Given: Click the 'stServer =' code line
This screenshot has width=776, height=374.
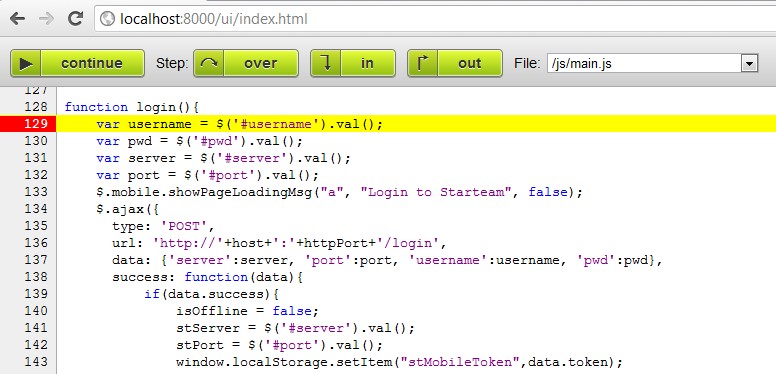Looking at the screenshot, I should (x=295, y=327).
